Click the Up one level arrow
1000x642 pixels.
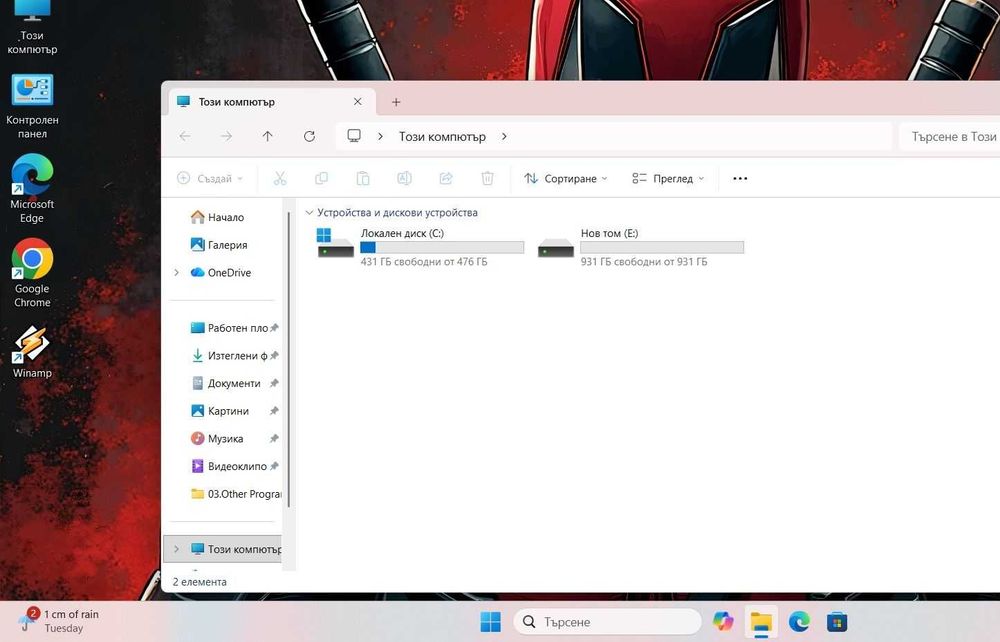tap(268, 136)
